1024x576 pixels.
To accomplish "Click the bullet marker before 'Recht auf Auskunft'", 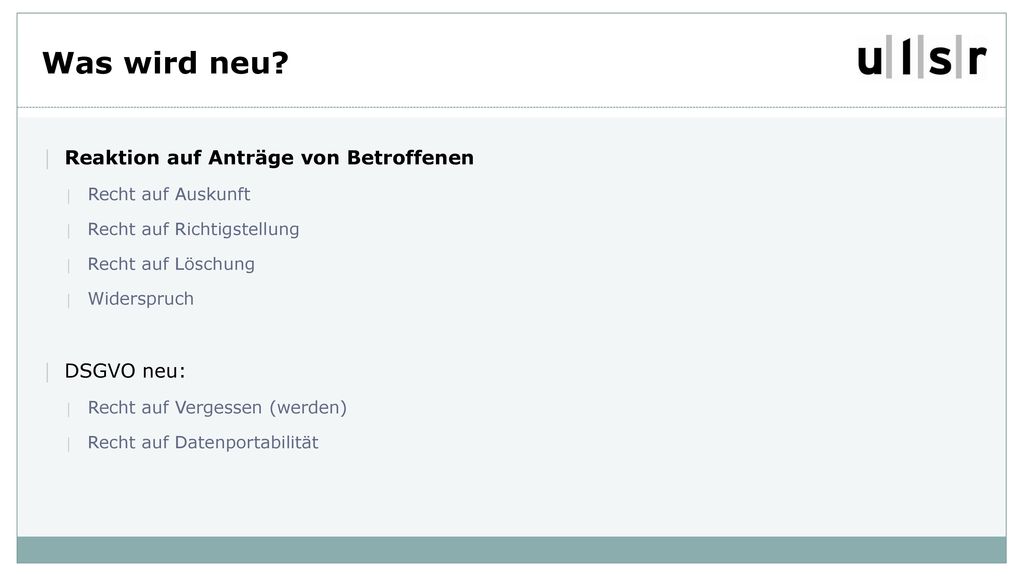I will [69, 195].
